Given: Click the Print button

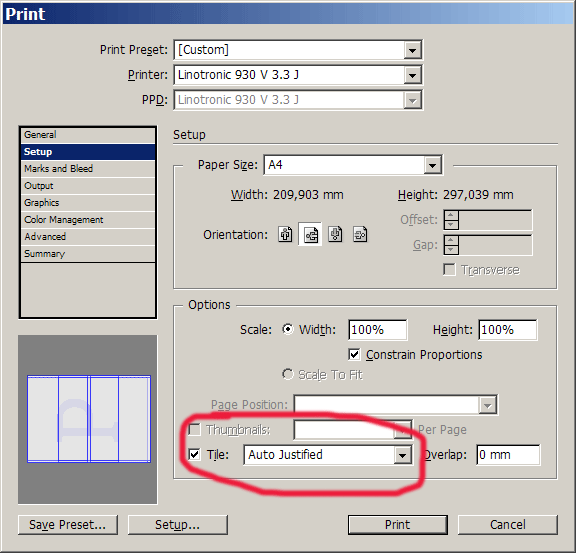Looking at the screenshot, I should pyautogui.click(x=398, y=525).
